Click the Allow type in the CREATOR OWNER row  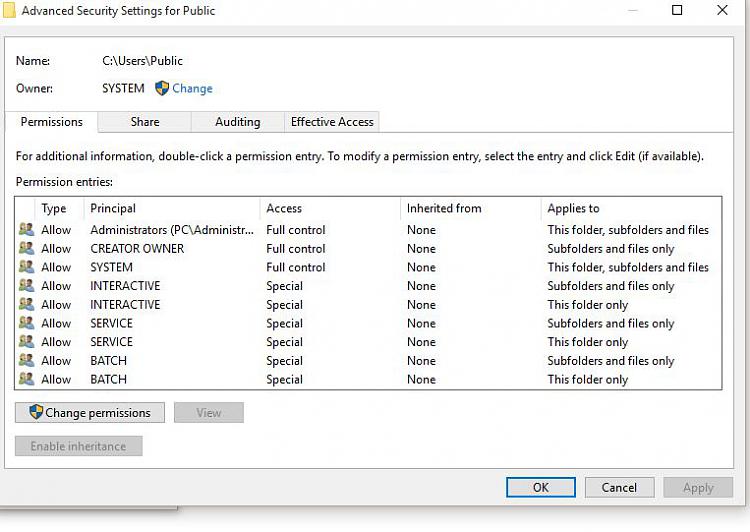56,249
